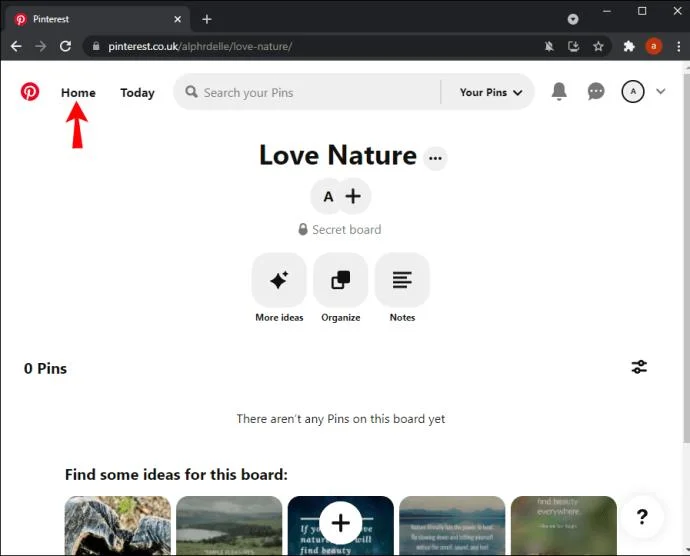Open filter settings slider icon
The height and width of the screenshot is (556, 690).
click(639, 367)
